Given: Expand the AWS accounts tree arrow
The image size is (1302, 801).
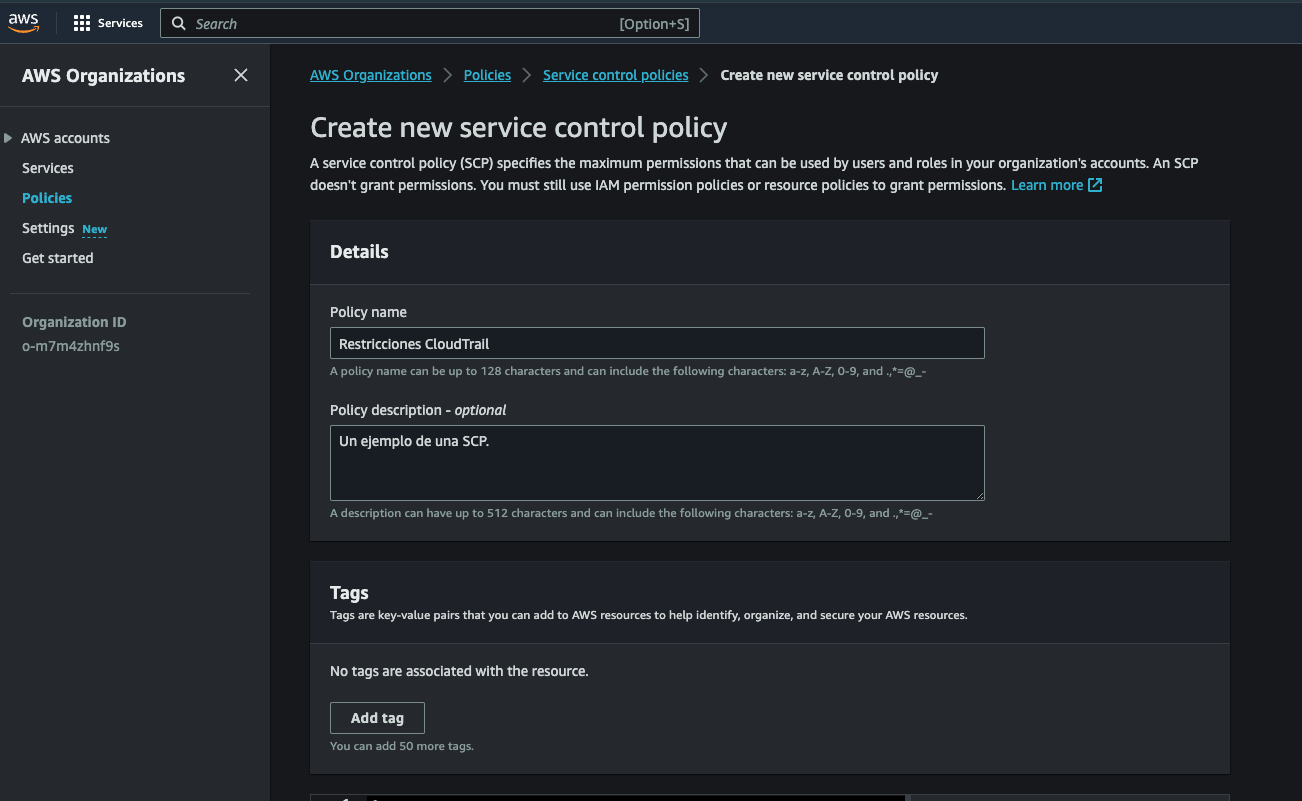Looking at the screenshot, I should click(8, 138).
